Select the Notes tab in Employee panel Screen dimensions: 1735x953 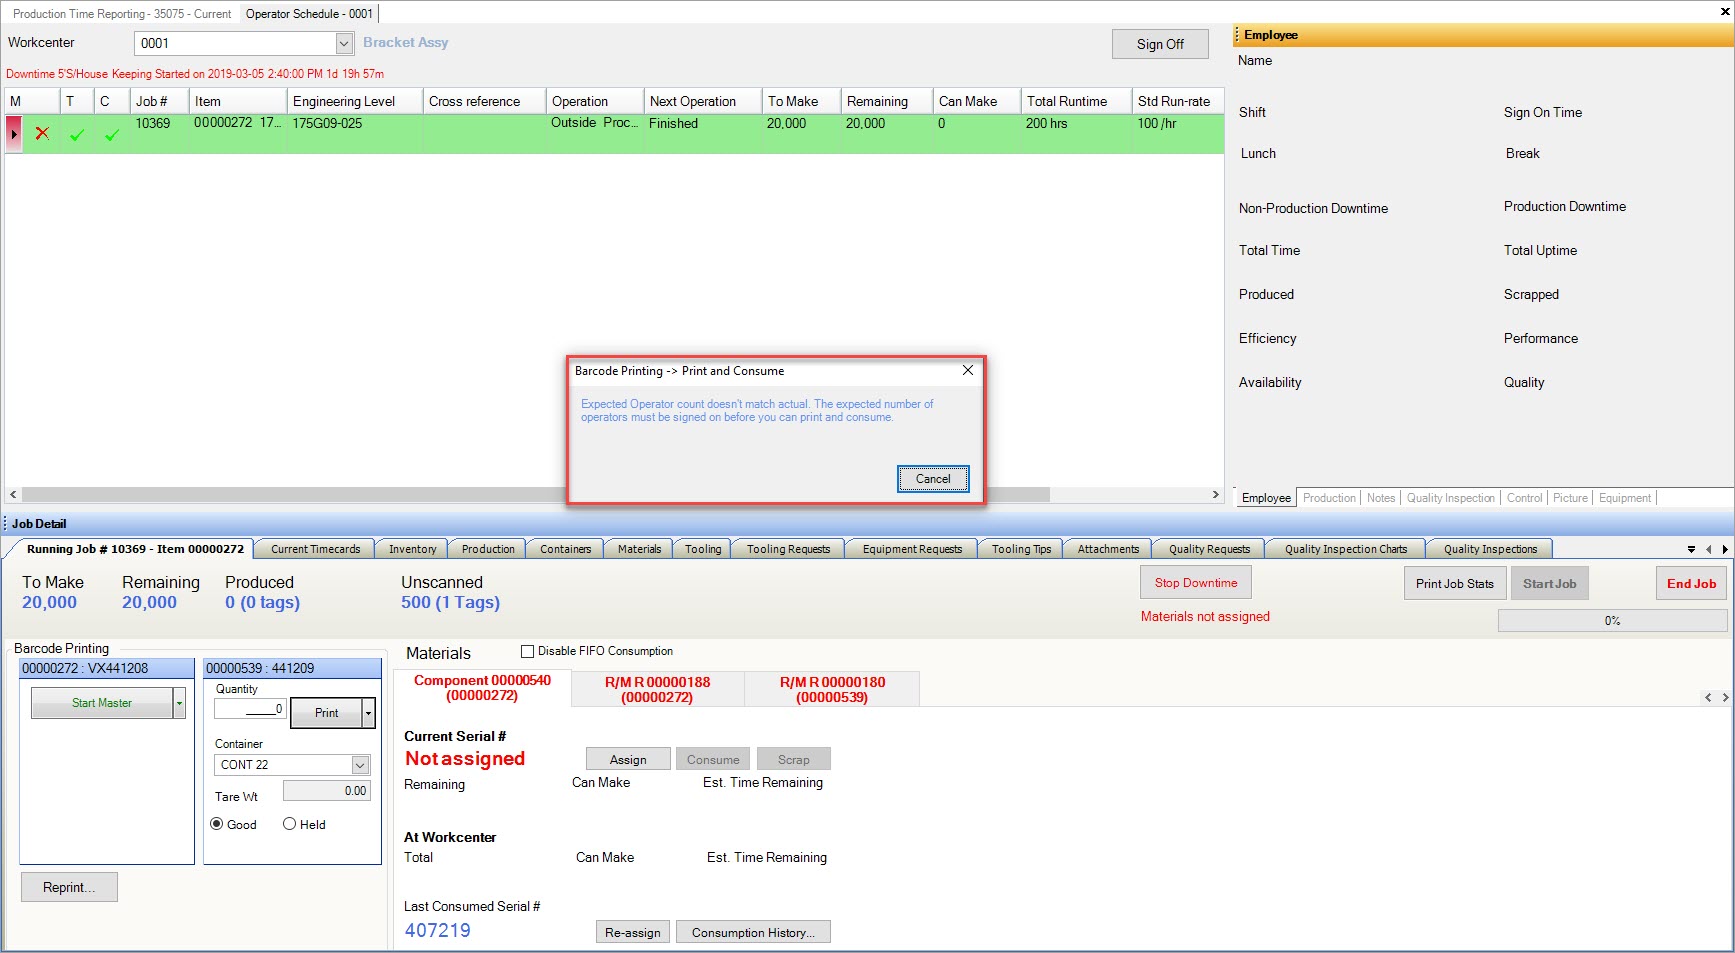coord(1381,498)
